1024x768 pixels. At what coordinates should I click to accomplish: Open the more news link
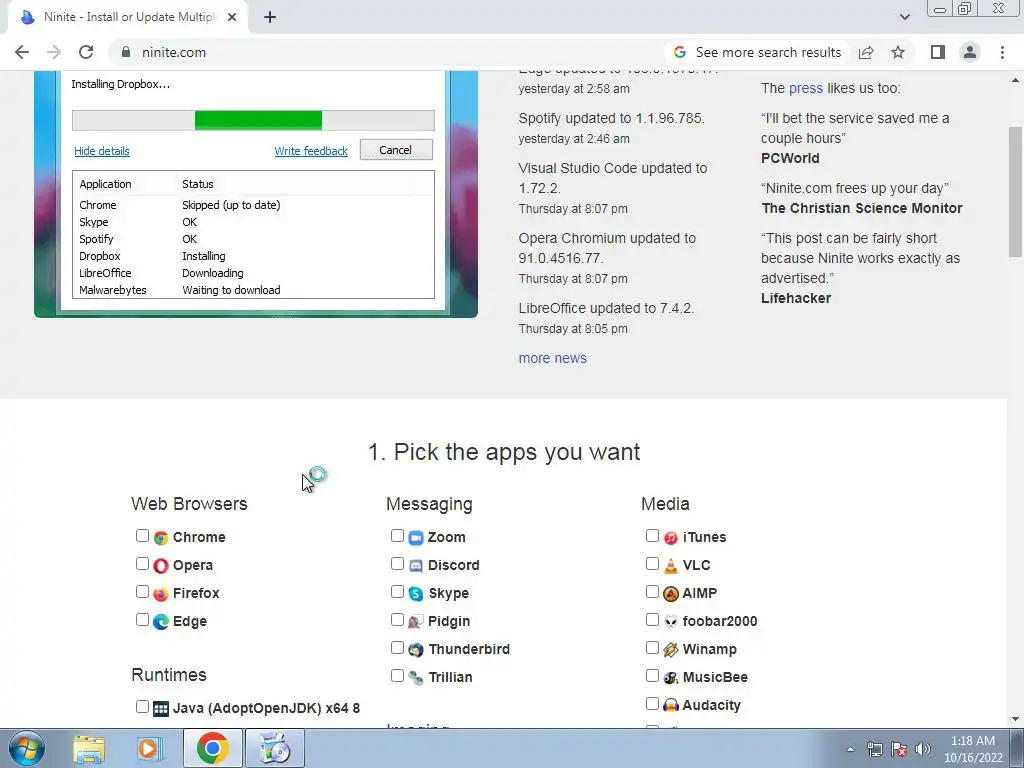tap(552, 358)
